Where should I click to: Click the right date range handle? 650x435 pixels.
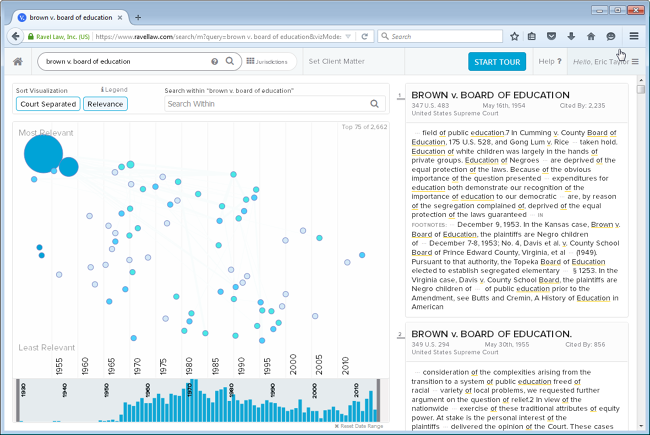point(378,400)
